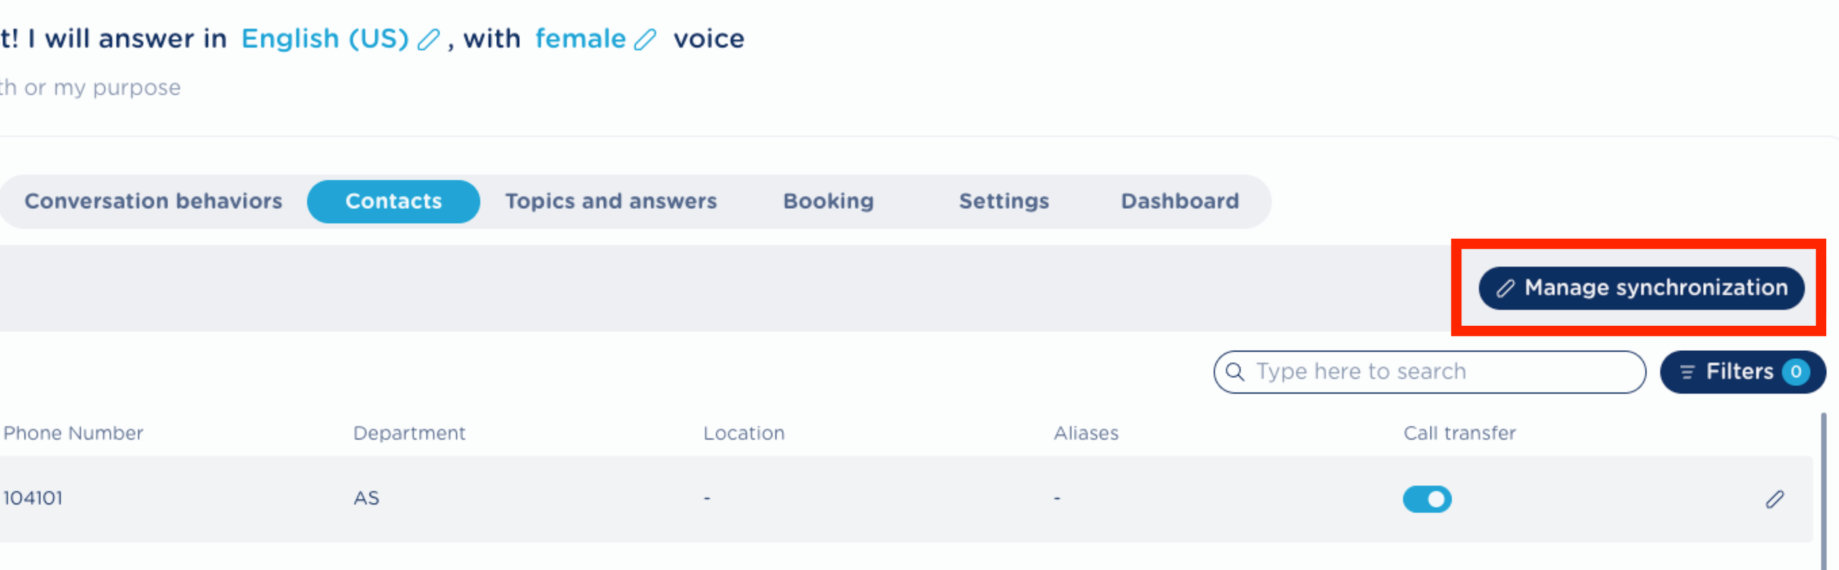Click the filter lines icon on Filters
Image resolution: width=1839 pixels, height=570 pixels.
coord(1687,372)
